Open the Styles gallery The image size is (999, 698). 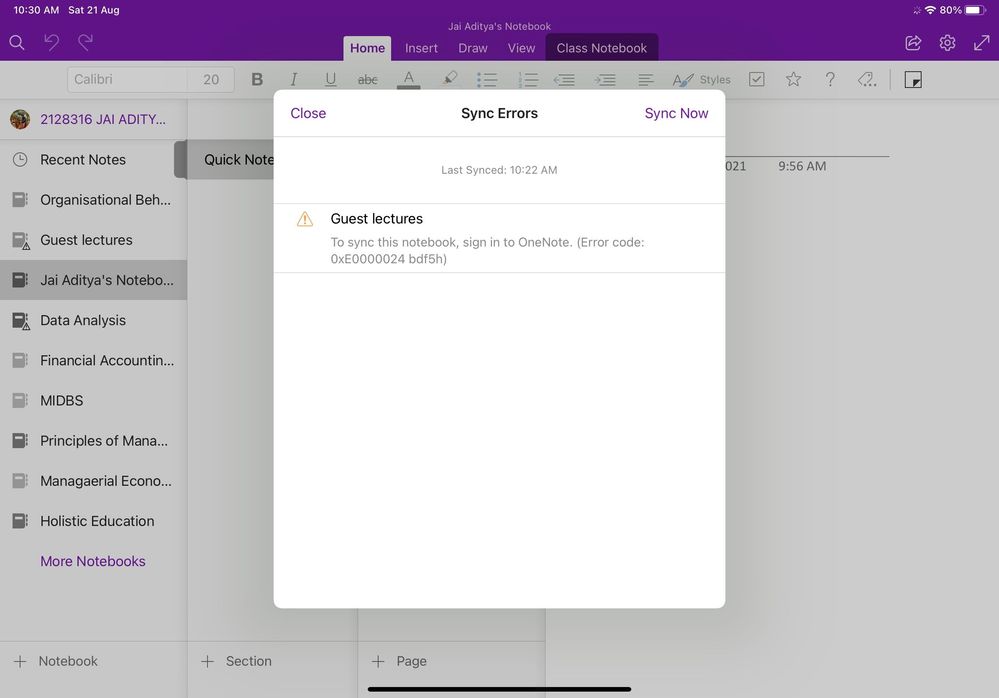click(x=701, y=80)
